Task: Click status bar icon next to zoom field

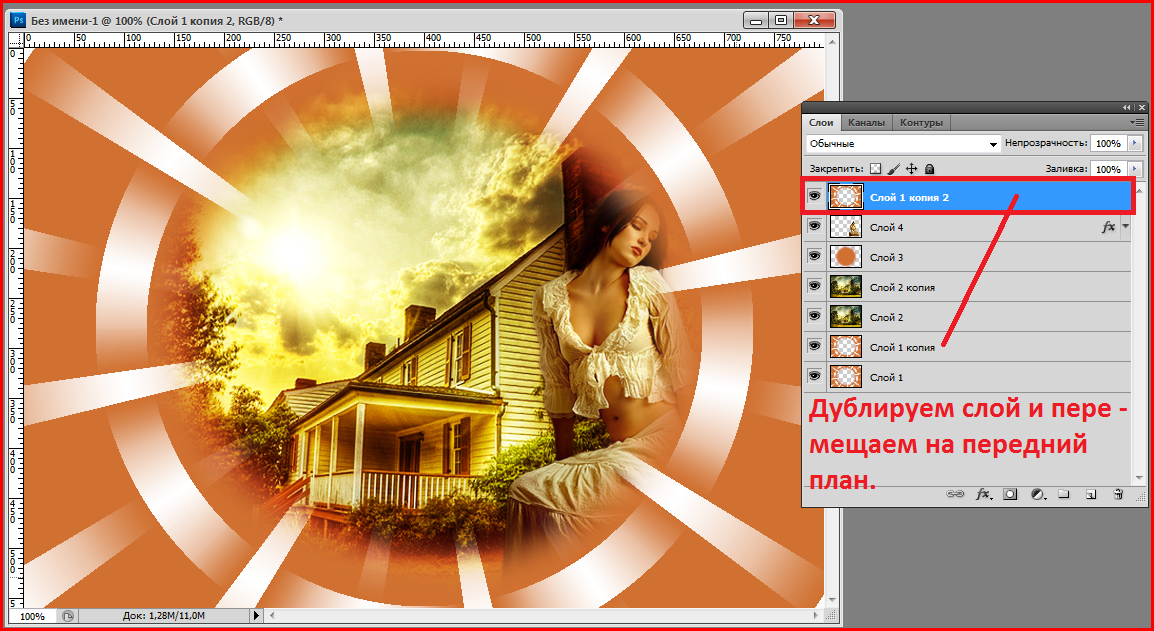Action: [x=67, y=615]
